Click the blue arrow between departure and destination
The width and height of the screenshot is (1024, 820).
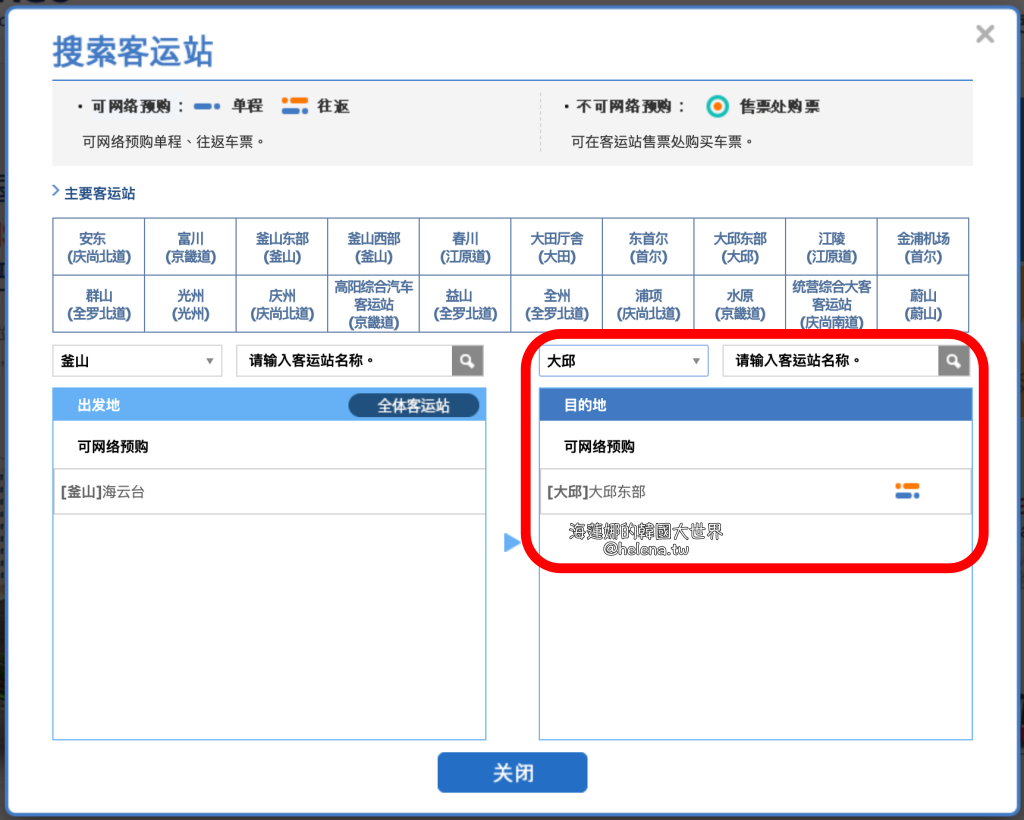pyautogui.click(x=512, y=543)
